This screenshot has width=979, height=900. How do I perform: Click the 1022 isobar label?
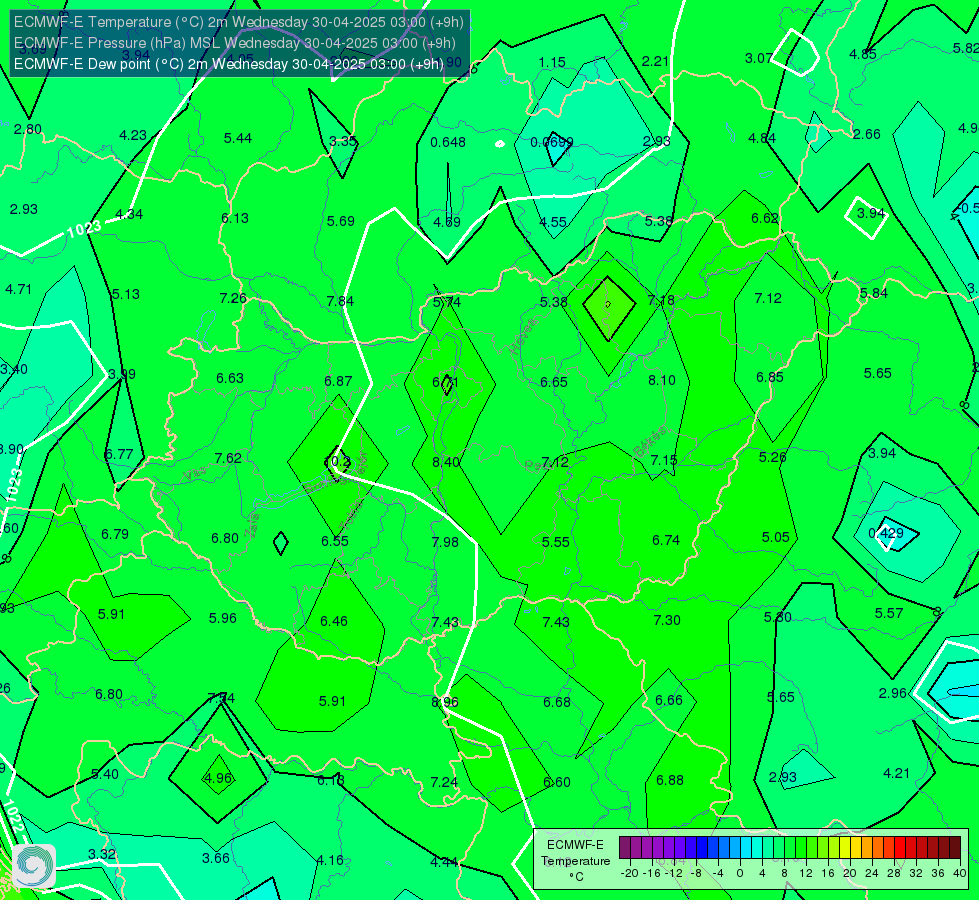[x=12, y=816]
